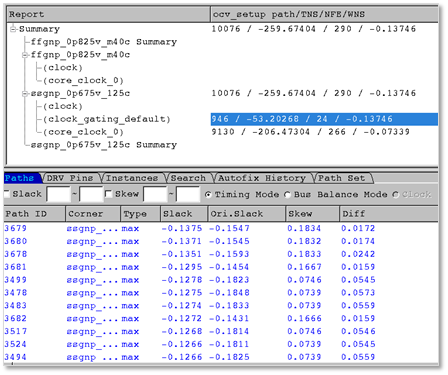448x375 pixels.
Task: Select (core_clock_0) under ffgnp_0p825v_m40c
Action: tap(83, 81)
